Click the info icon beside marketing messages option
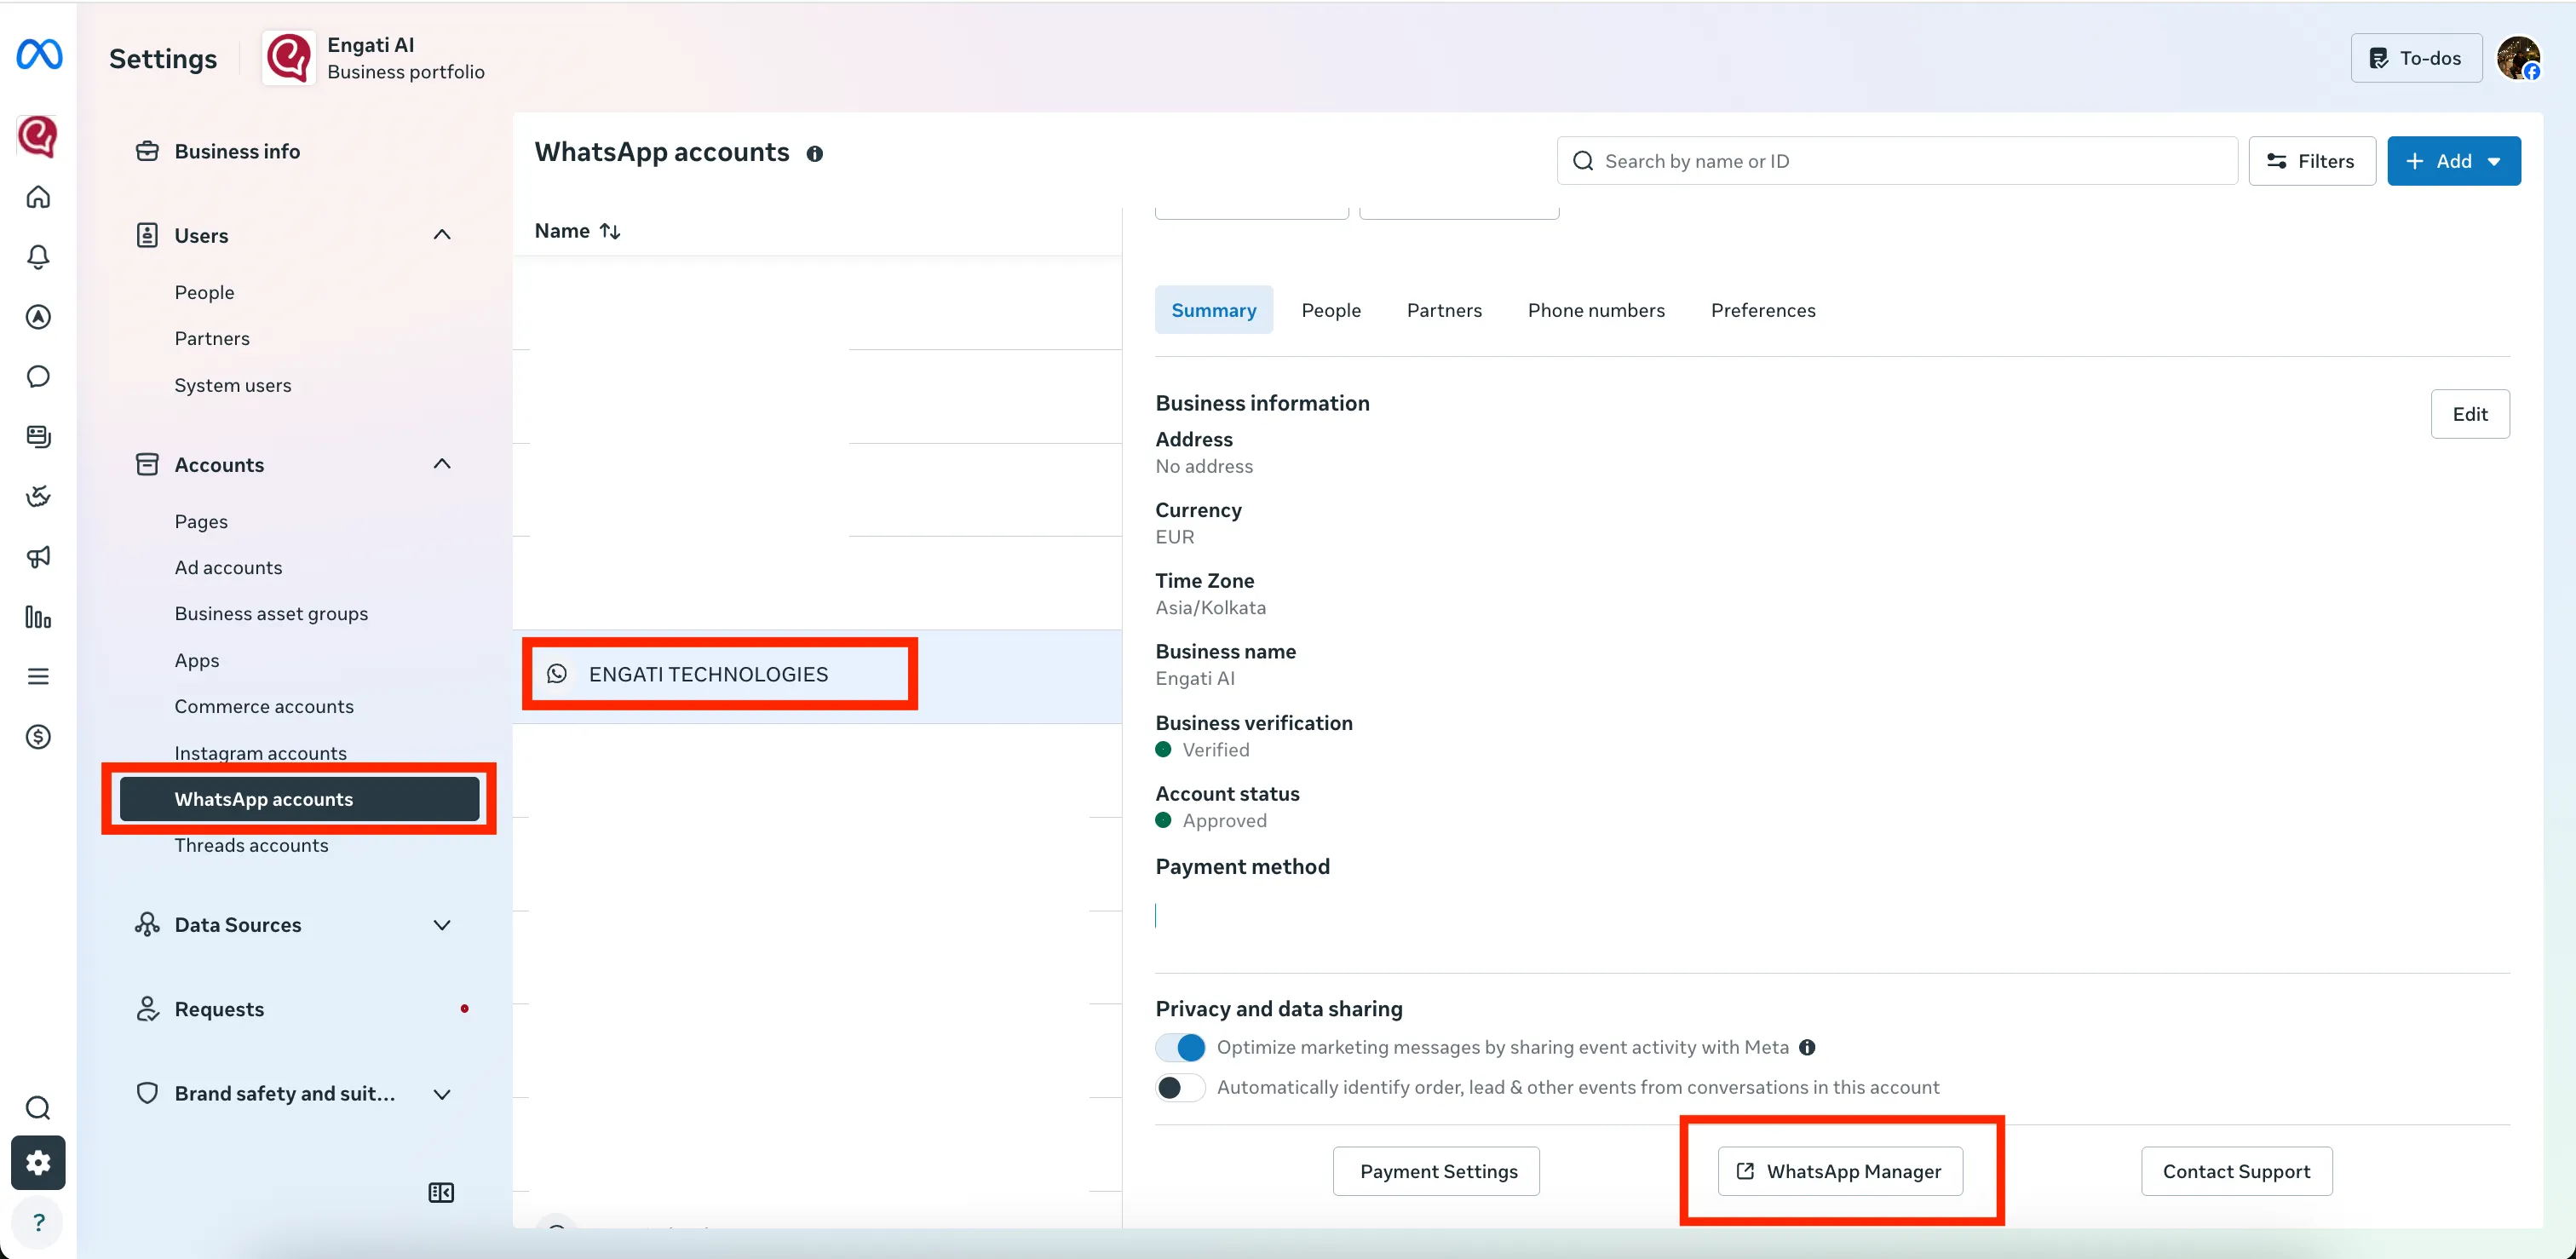This screenshot has width=2576, height=1259. (x=1807, y=1048)
